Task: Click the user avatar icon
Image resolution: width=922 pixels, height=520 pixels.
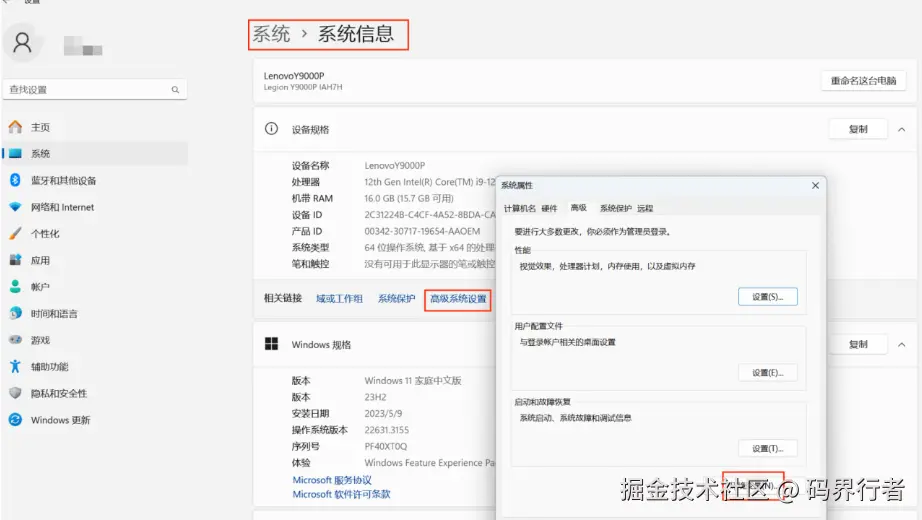Action: (22, 42)
